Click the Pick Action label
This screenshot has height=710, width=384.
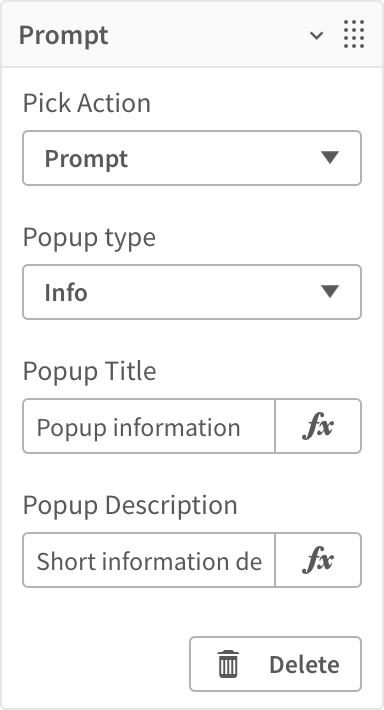coord(86,103)
